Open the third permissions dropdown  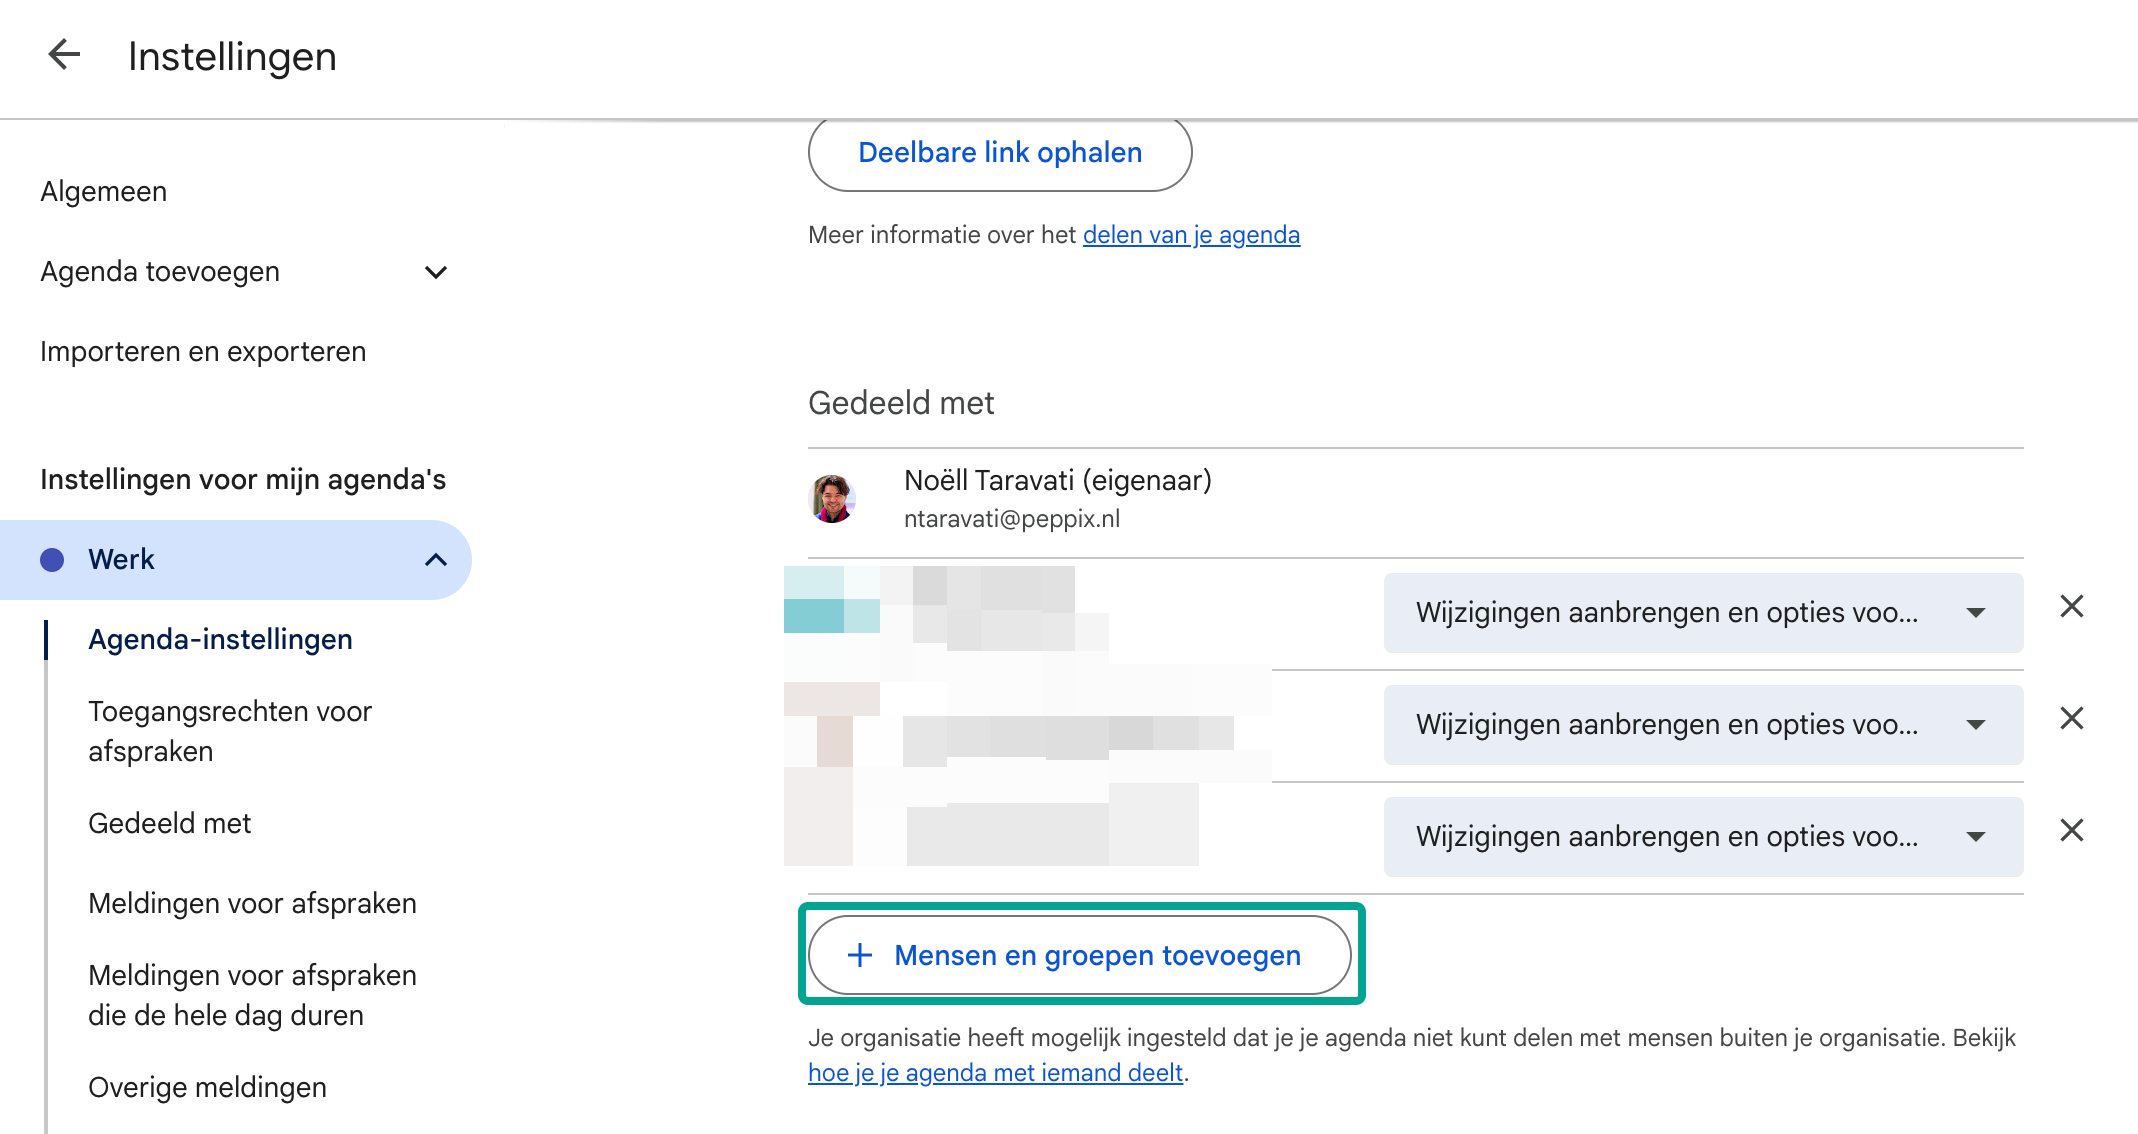1703,837
